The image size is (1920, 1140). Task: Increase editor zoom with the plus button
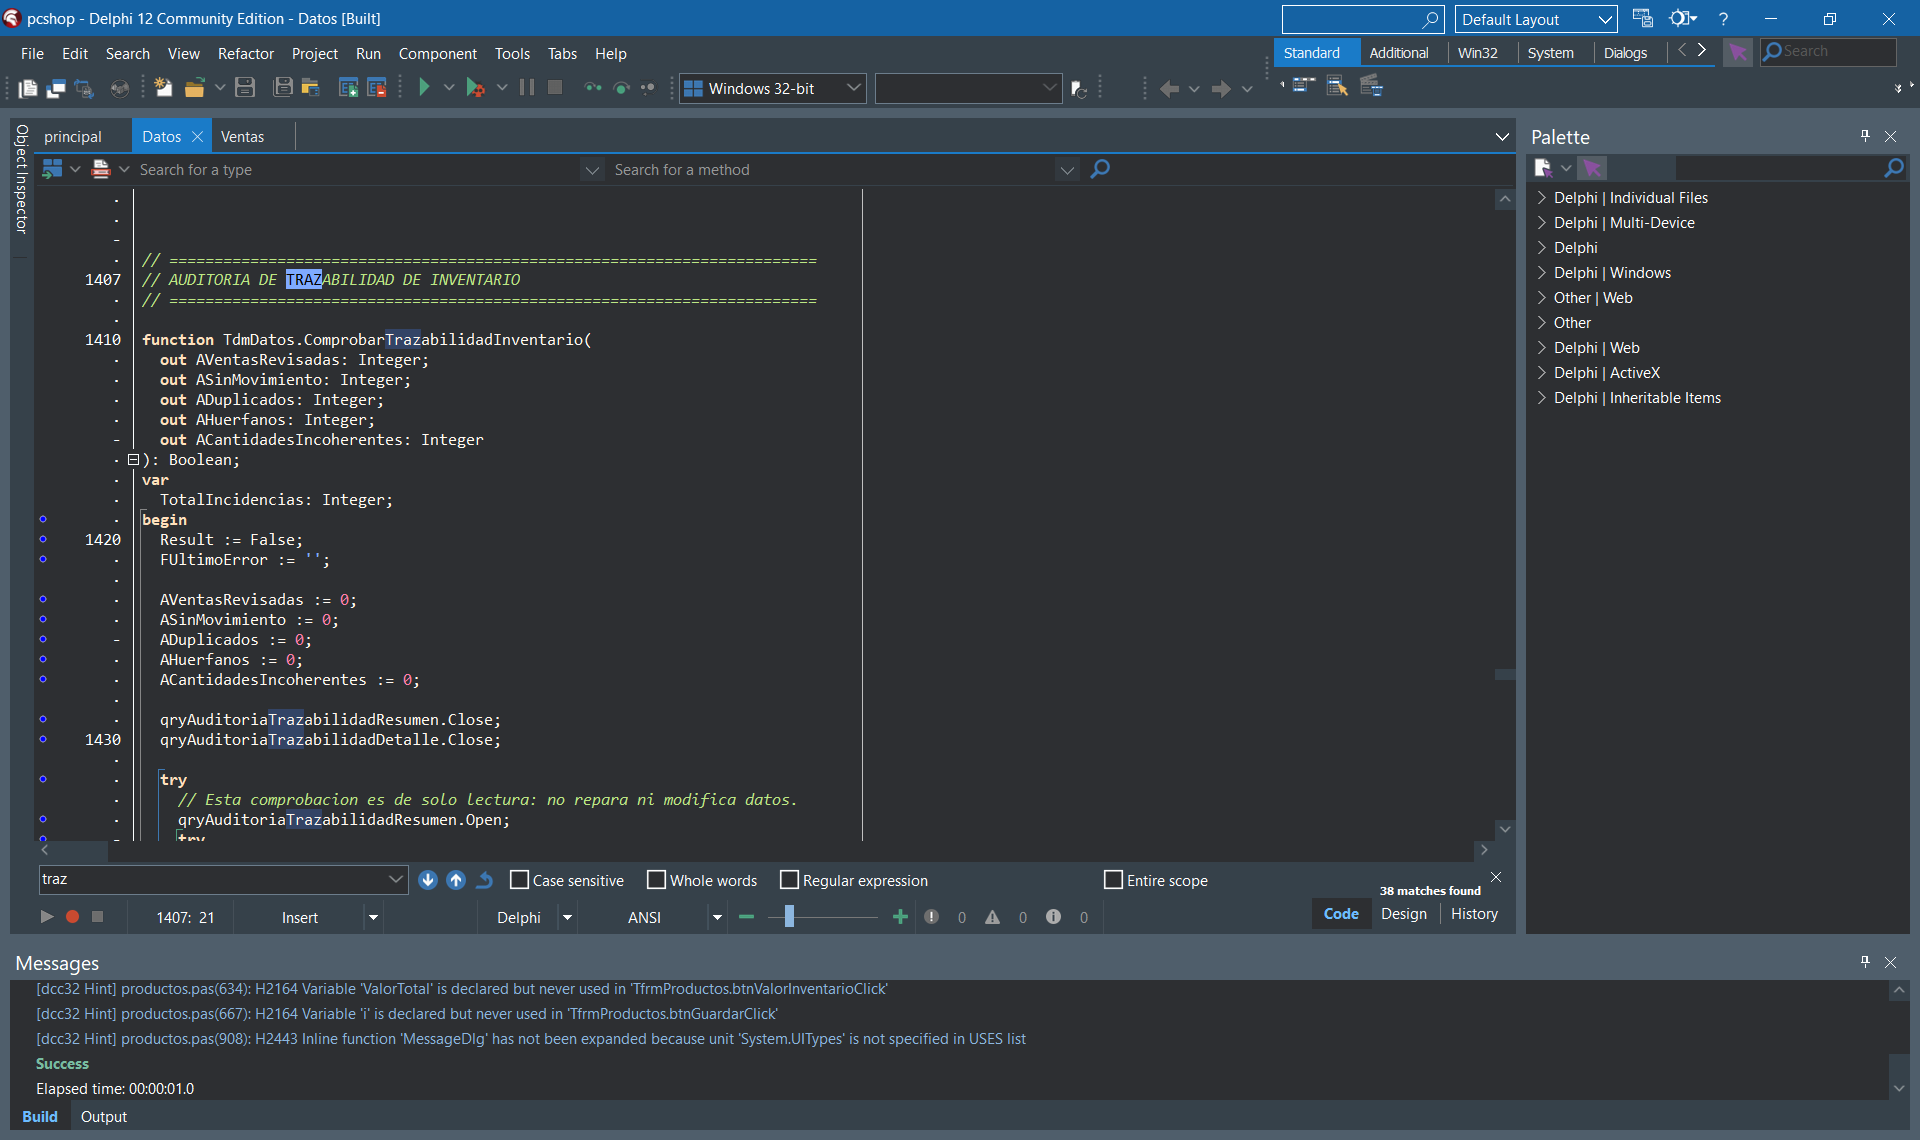[900, 916]
